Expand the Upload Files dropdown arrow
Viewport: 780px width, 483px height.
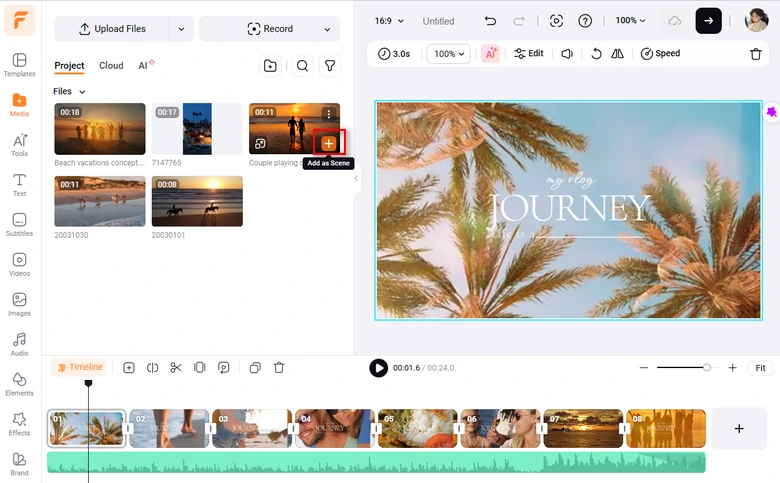pyautogui.click(x=181, y=29)
